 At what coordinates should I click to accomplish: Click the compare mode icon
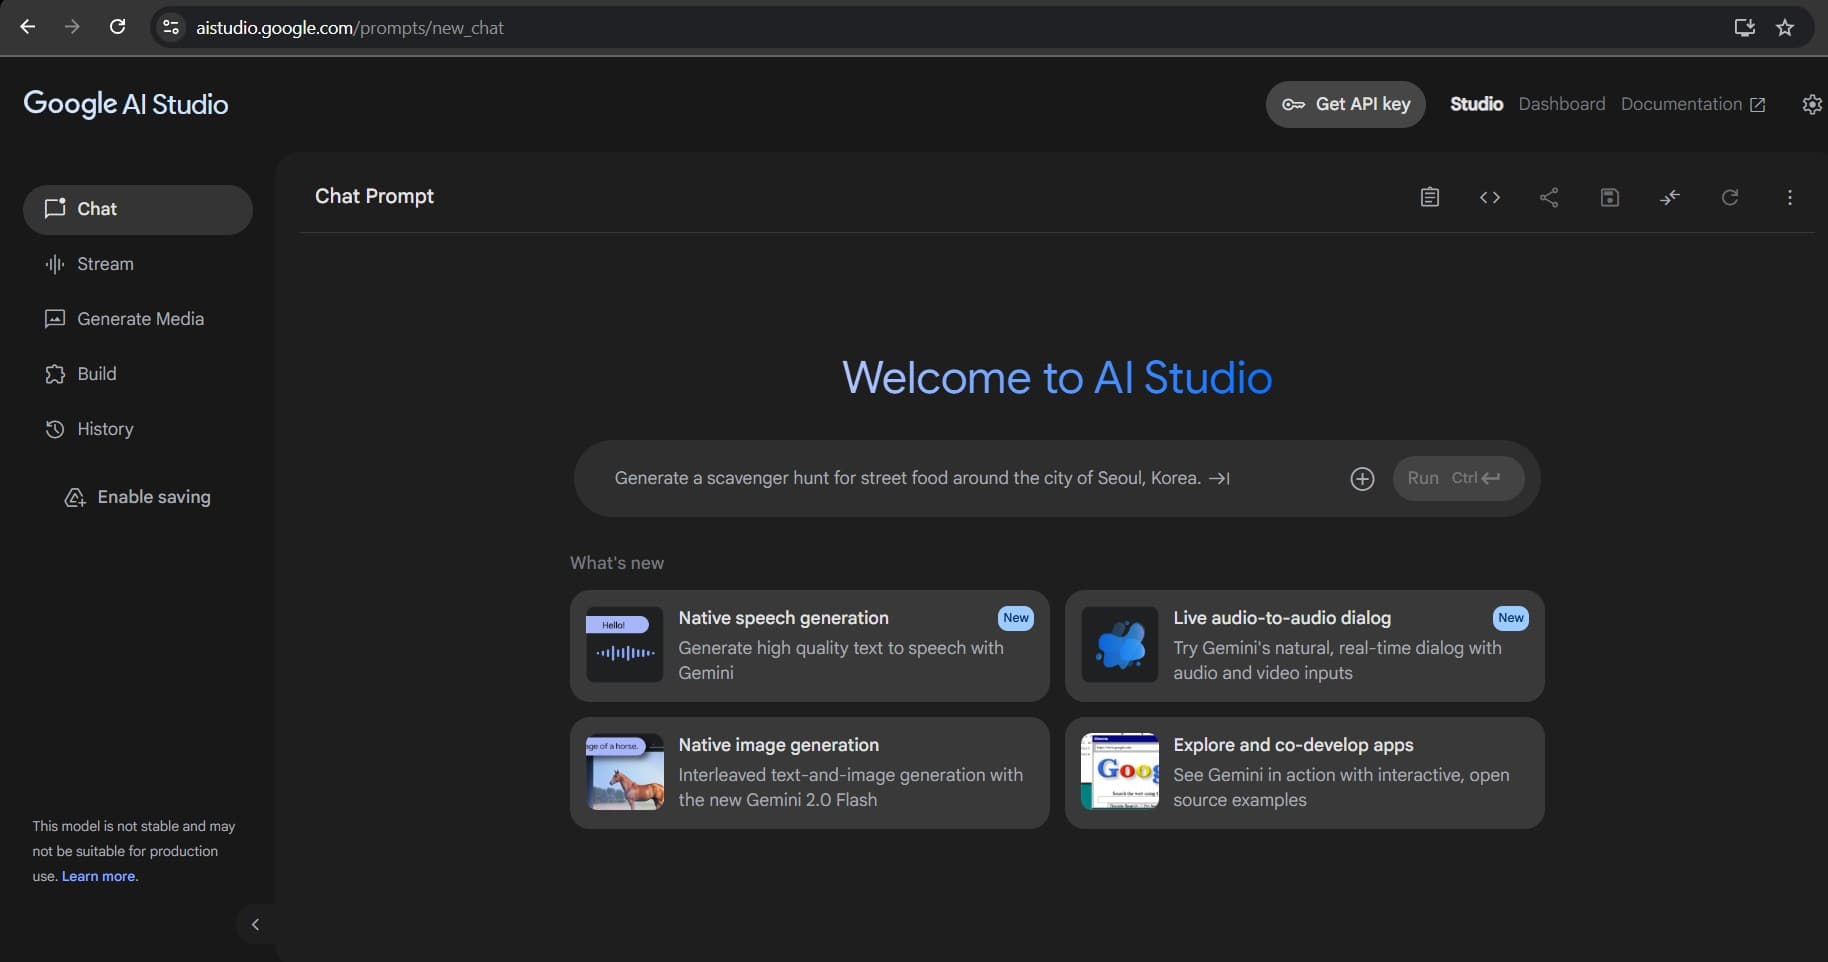(1670, 197)
